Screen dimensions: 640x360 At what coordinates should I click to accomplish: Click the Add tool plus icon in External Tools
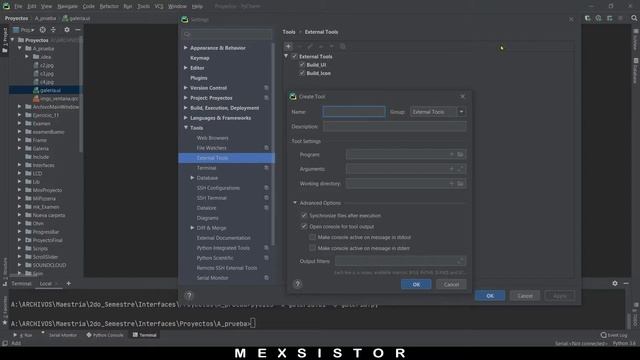click(x=288, y=47)
